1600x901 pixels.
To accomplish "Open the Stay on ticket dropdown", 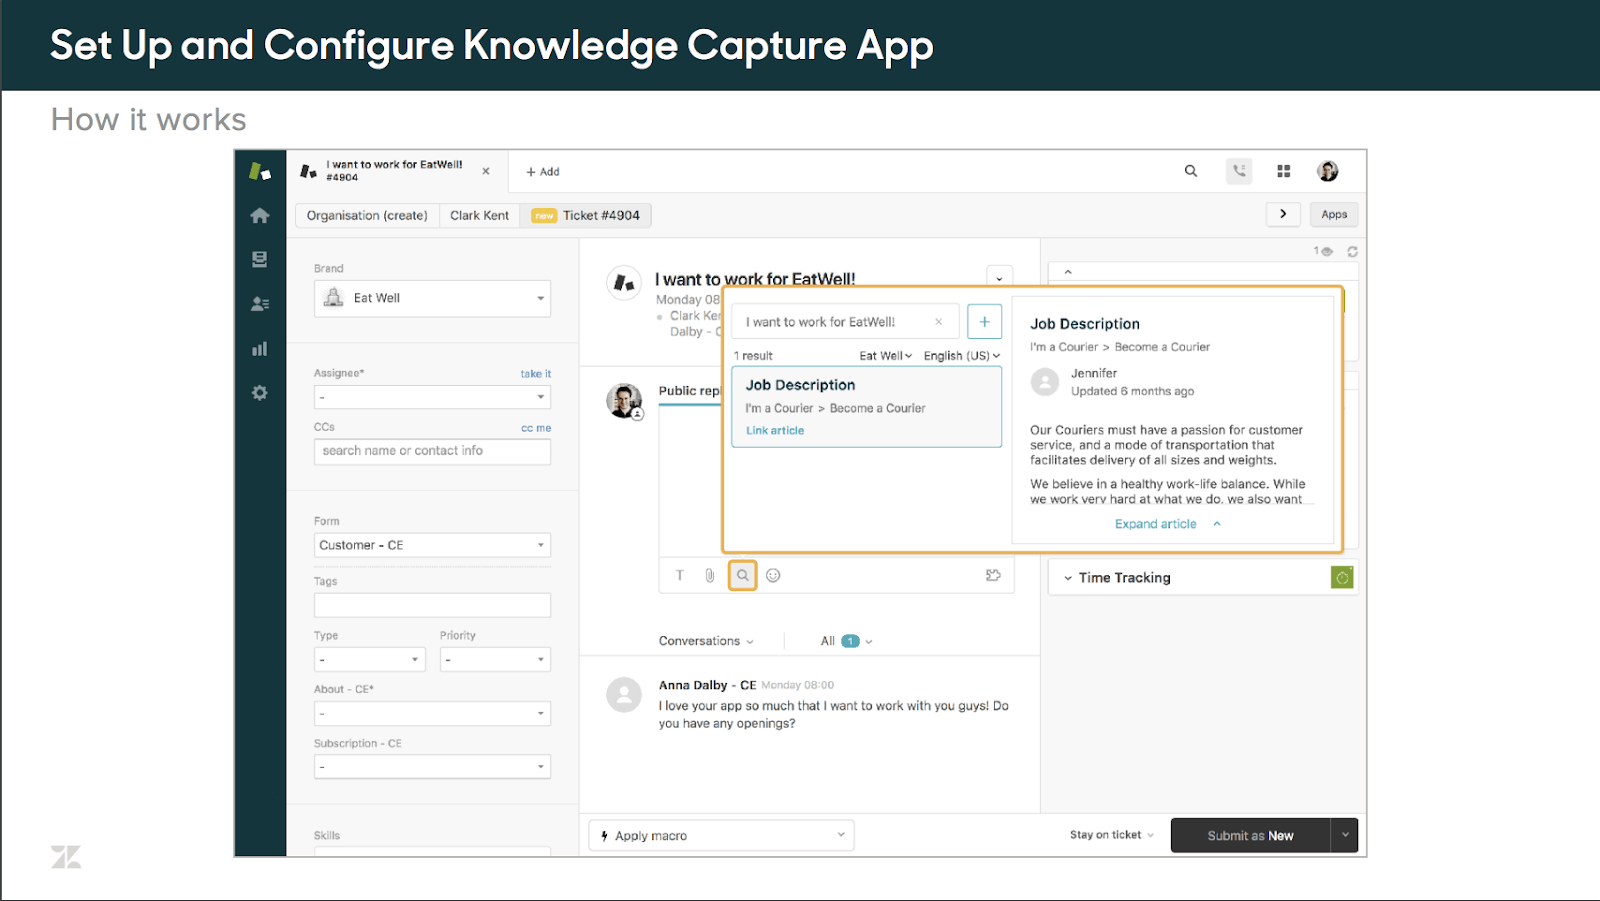I will coord(1111,835).
